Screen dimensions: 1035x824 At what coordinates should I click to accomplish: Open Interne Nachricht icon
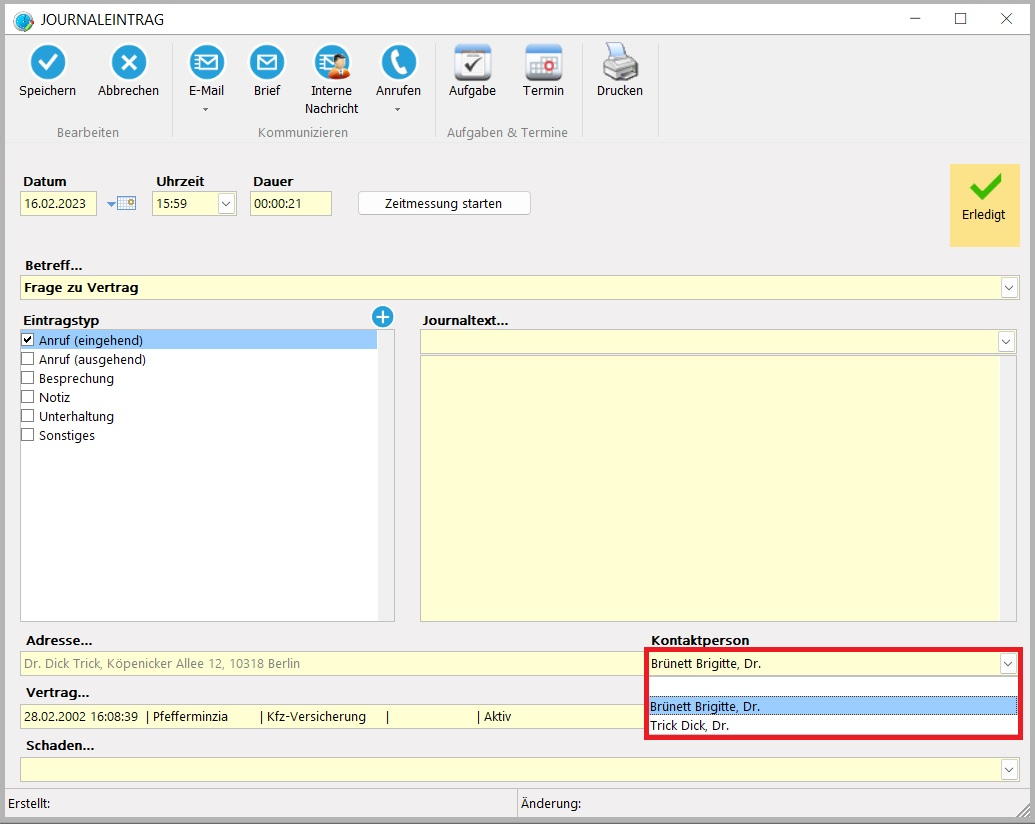[331, 63]
